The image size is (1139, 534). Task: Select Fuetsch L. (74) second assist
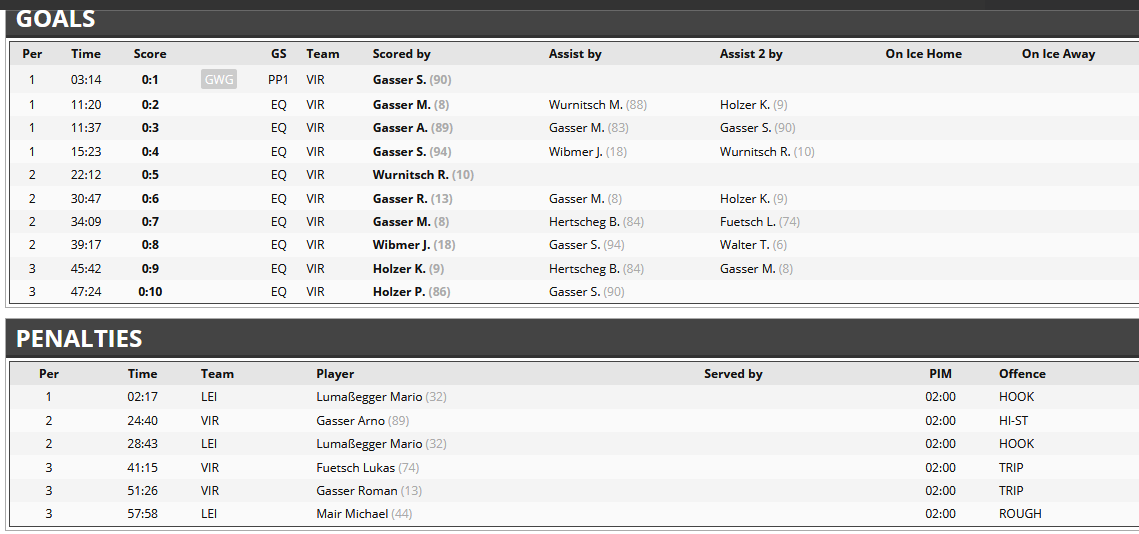(760, 222)
